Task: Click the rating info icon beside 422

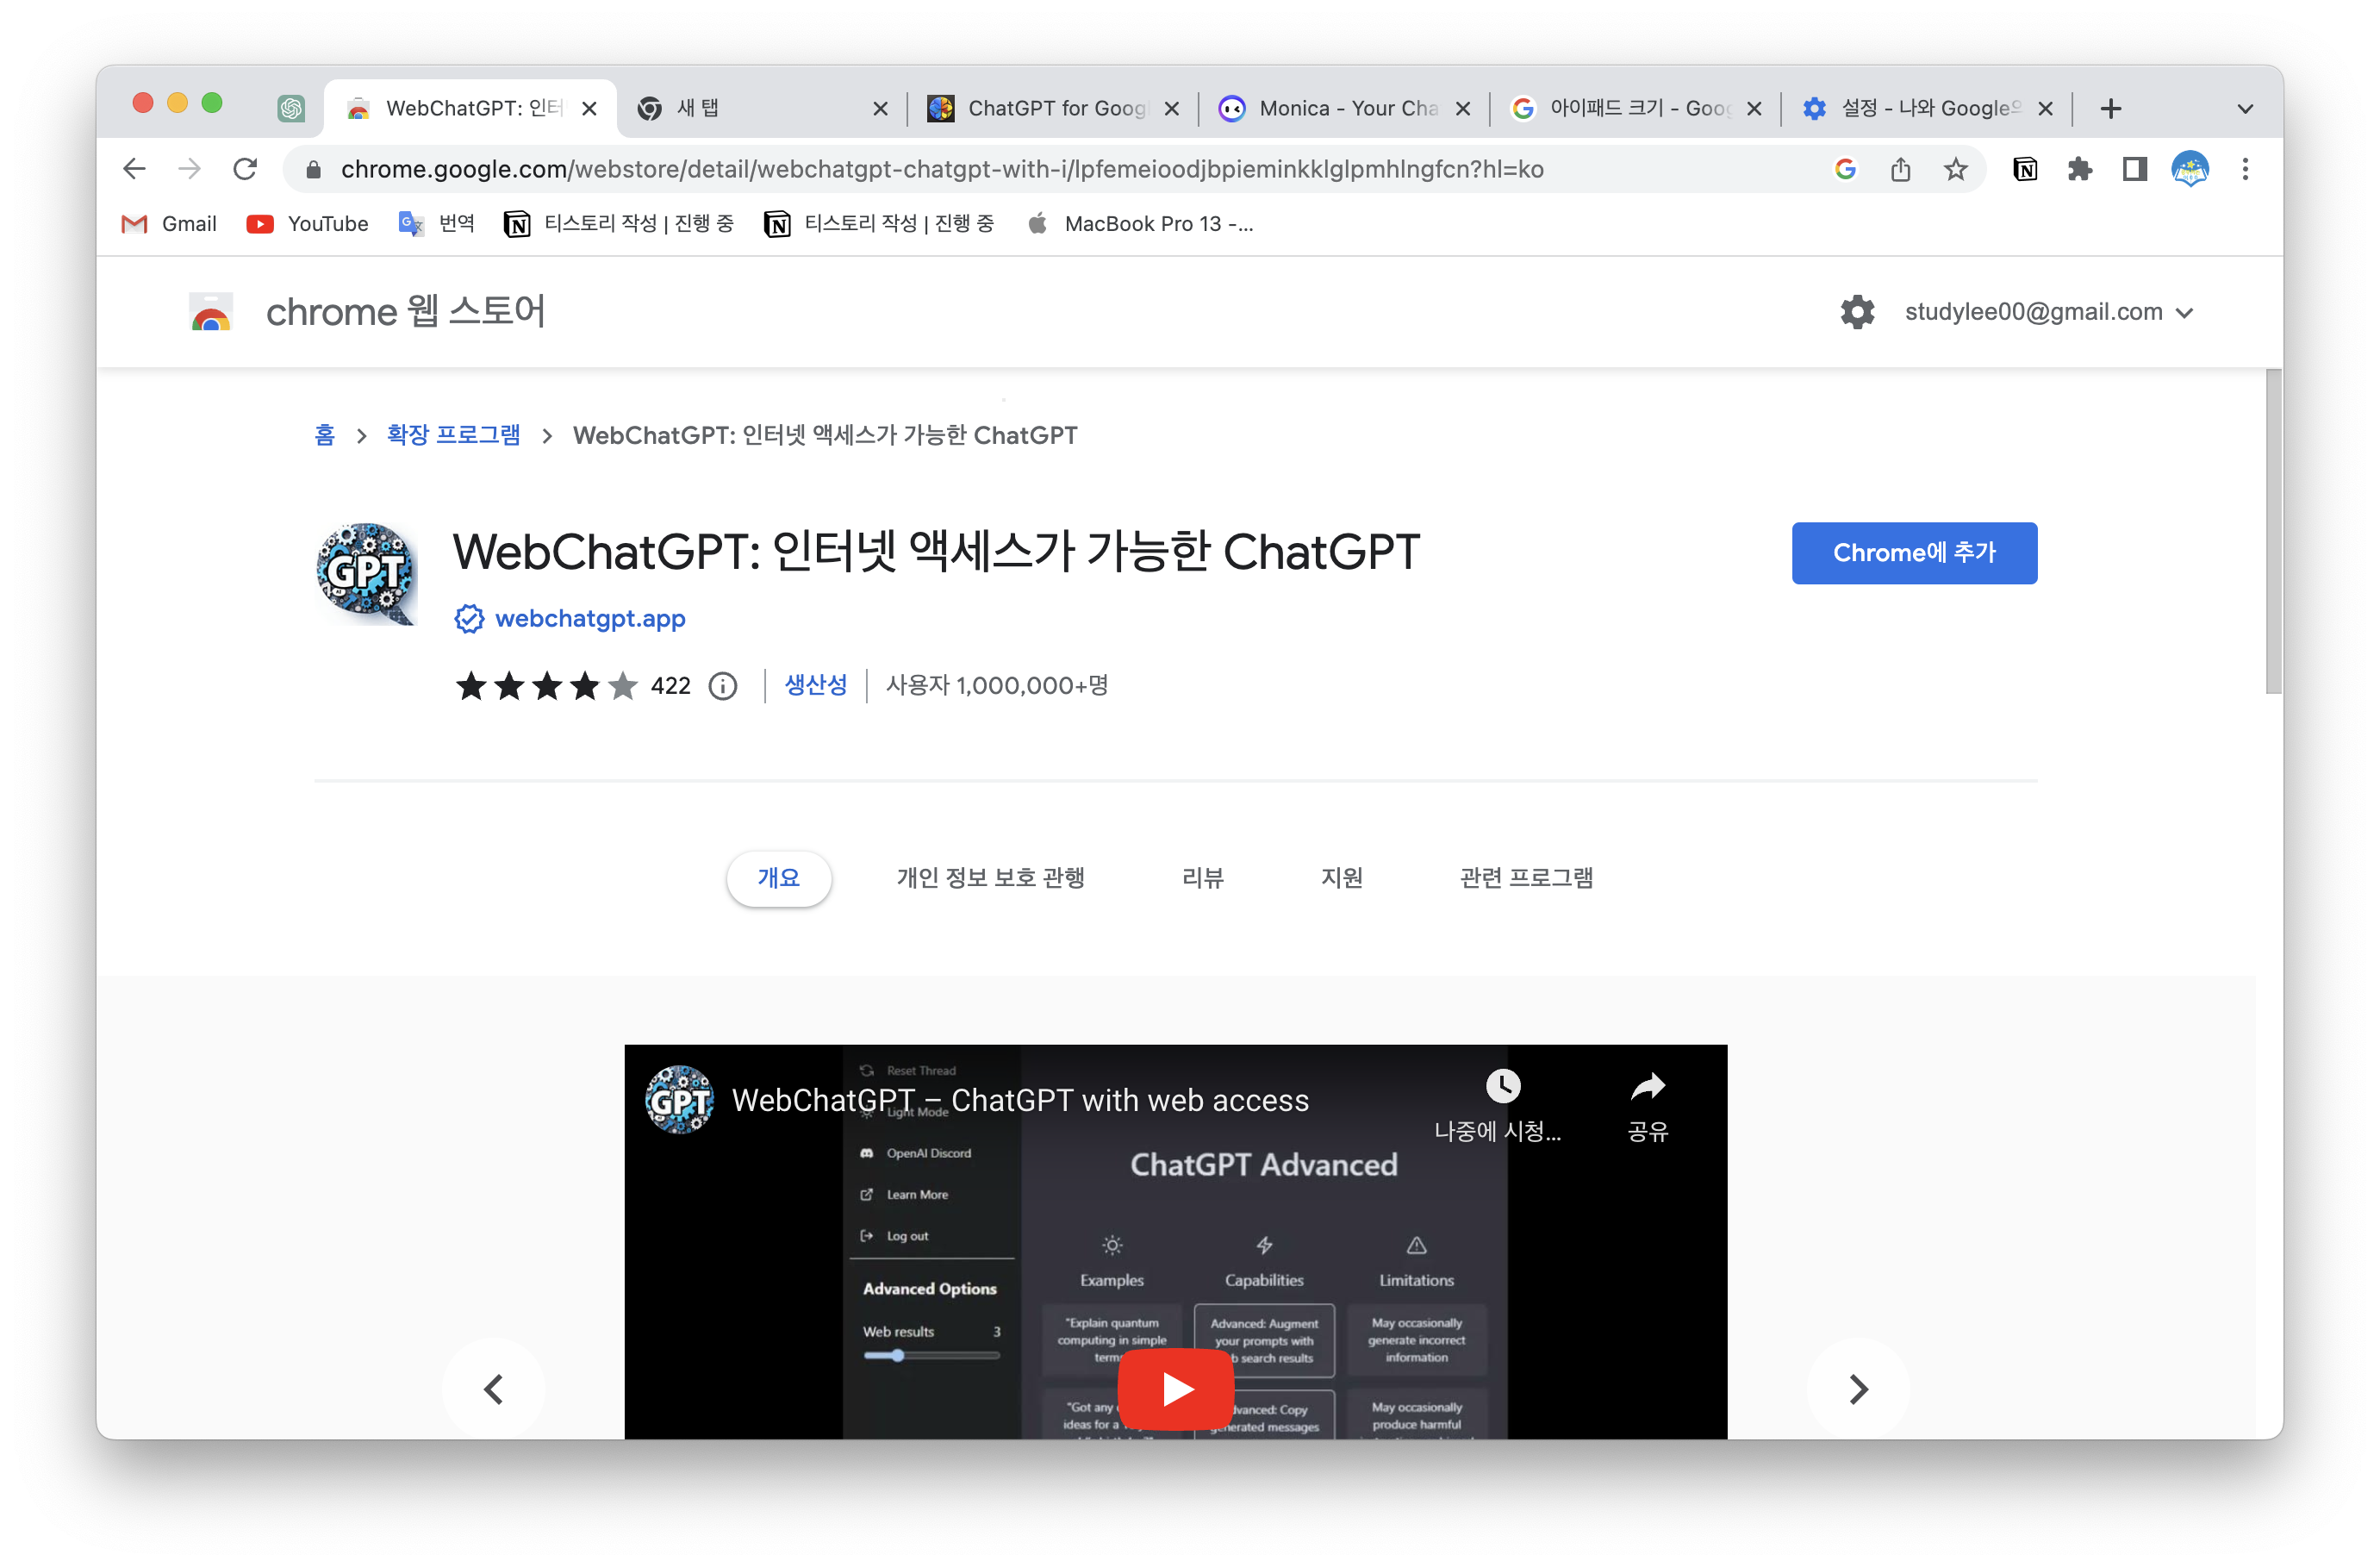Action: 722,686
